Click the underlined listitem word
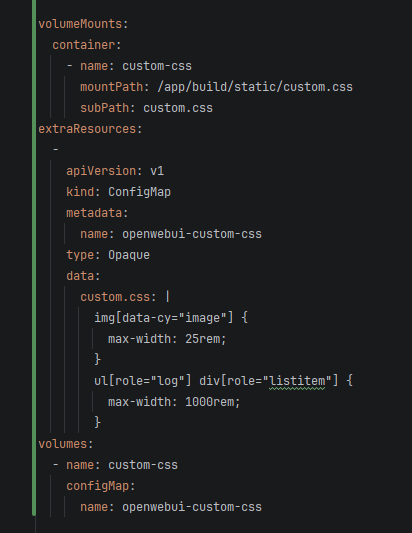 pos(297,381)
